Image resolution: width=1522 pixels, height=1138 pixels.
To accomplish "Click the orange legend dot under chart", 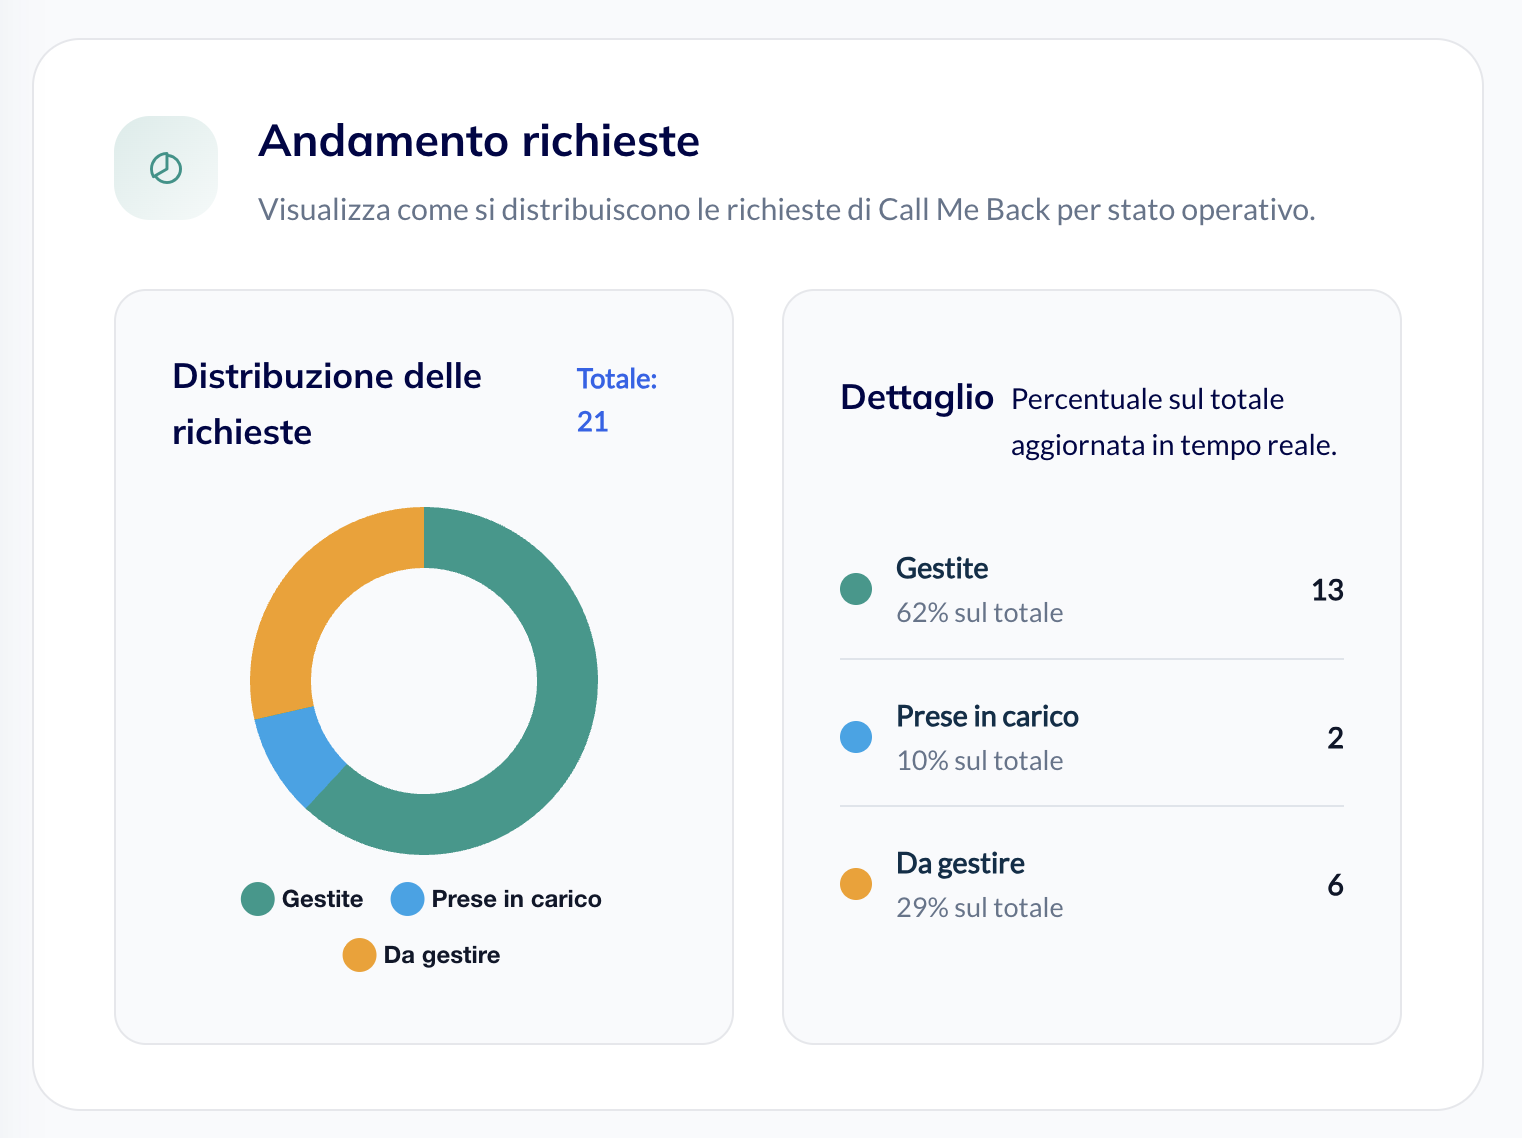I will pyautogui.click(x=359, y=955).
